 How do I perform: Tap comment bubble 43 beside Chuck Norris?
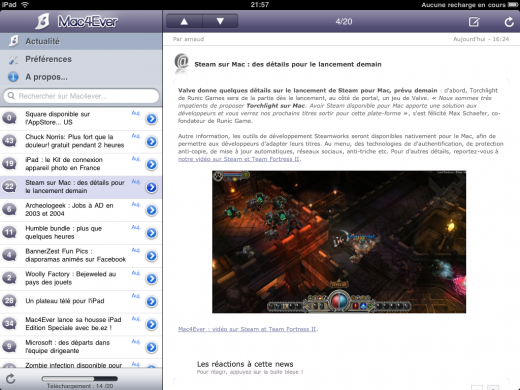(x=9, y=141)
